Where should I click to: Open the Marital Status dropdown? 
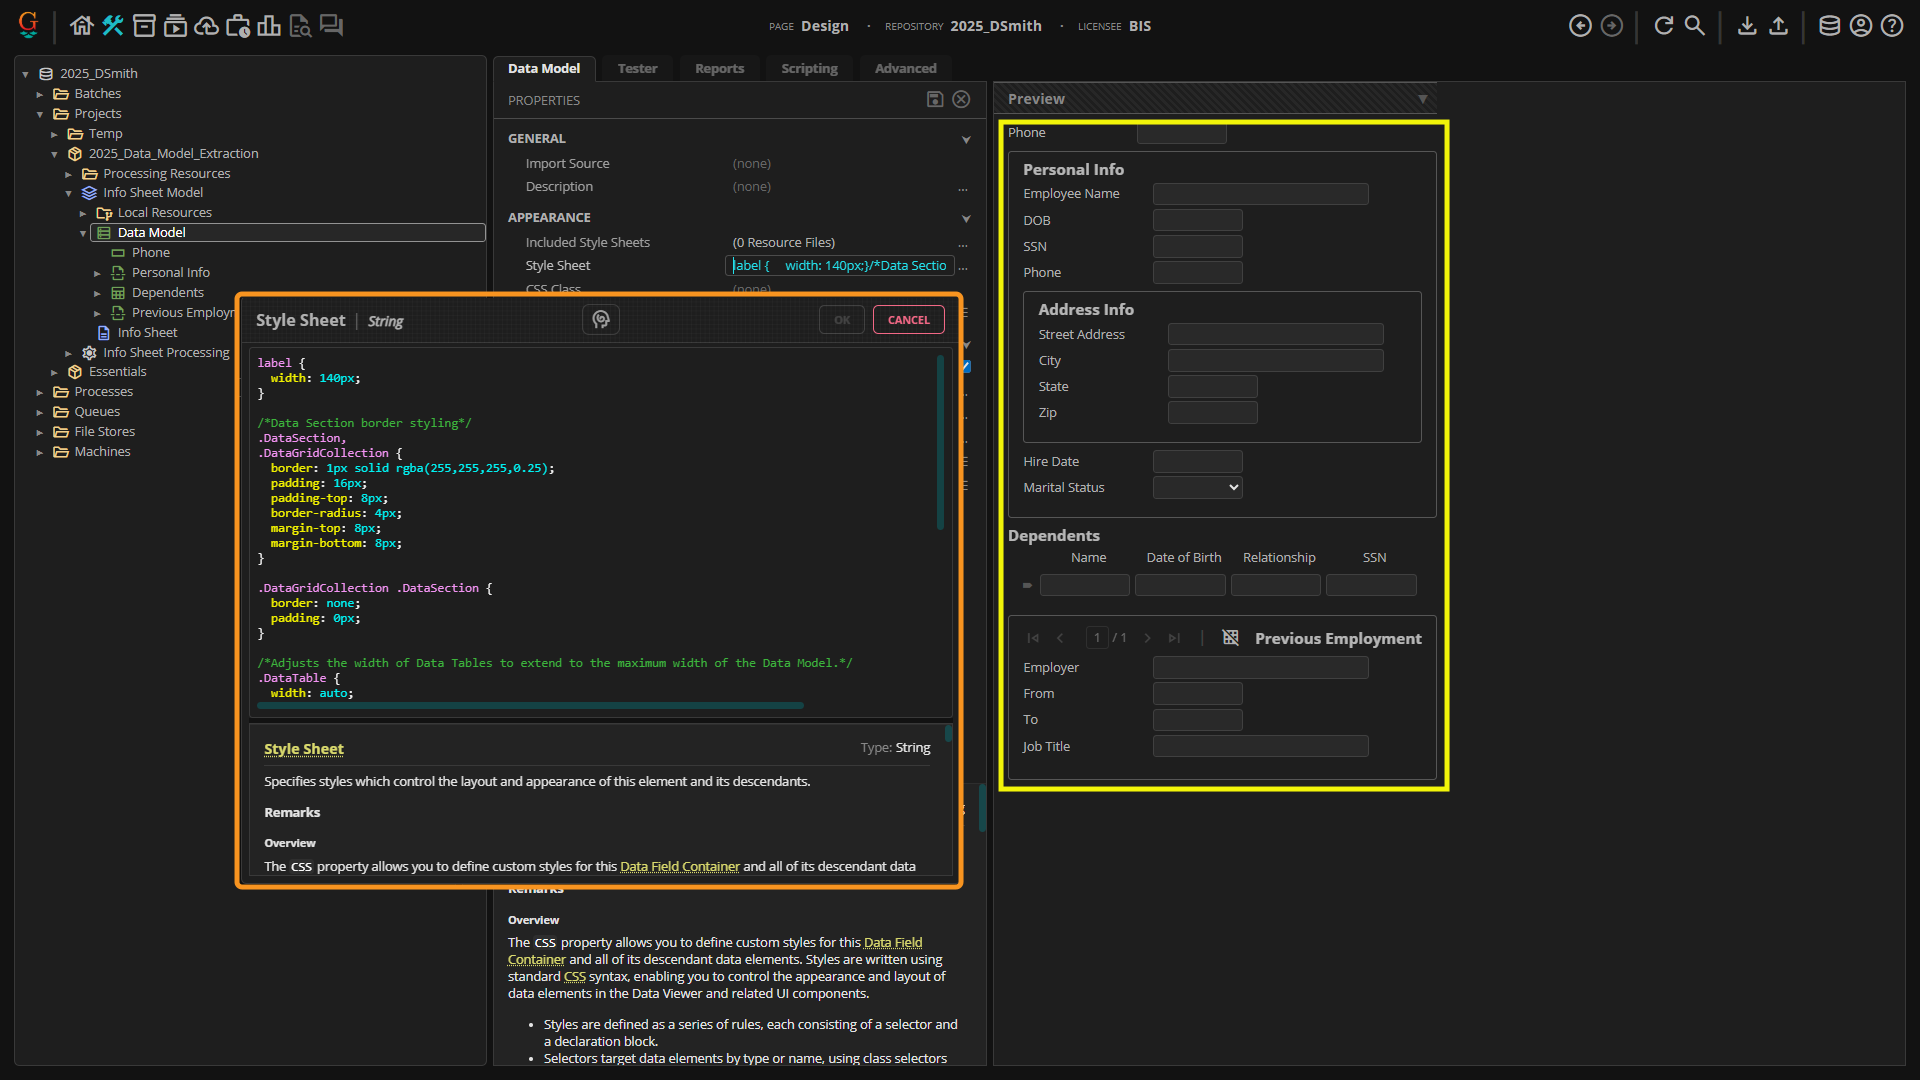pyautogui.click(x=1197, y=488)
